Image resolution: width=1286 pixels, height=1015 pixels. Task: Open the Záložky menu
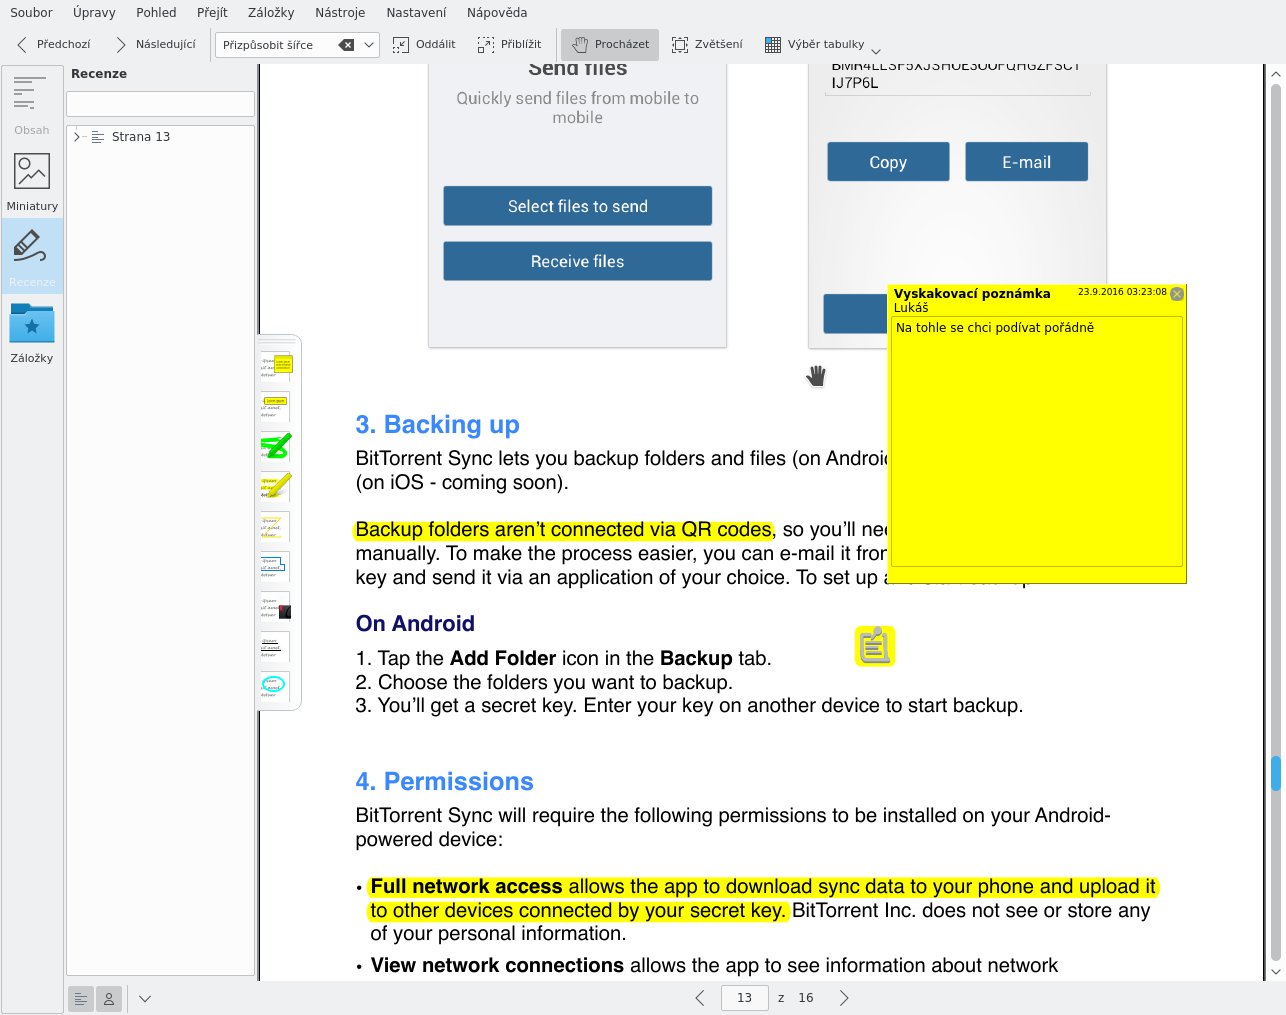tap(270, 13)
